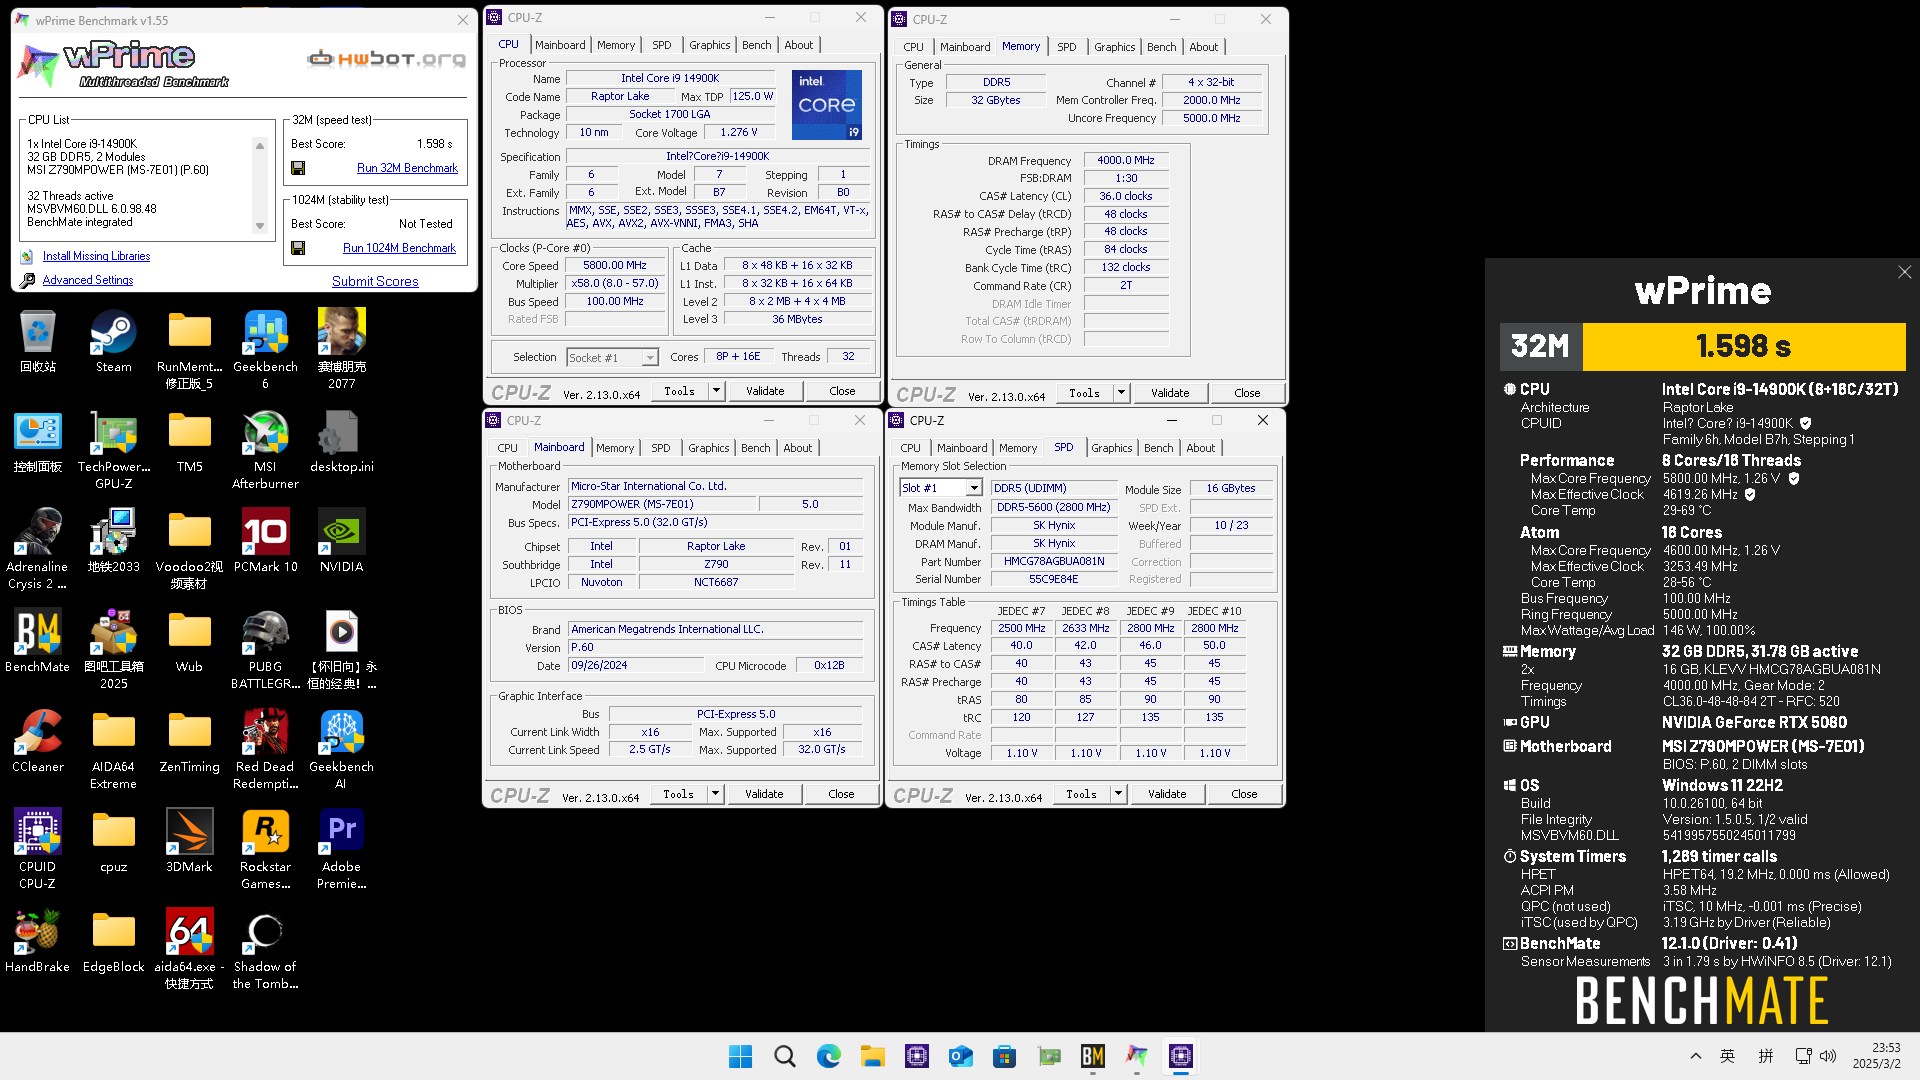Click save icon beside Run 32M Benchmark
The image size is (1920, 1080).
298,168
